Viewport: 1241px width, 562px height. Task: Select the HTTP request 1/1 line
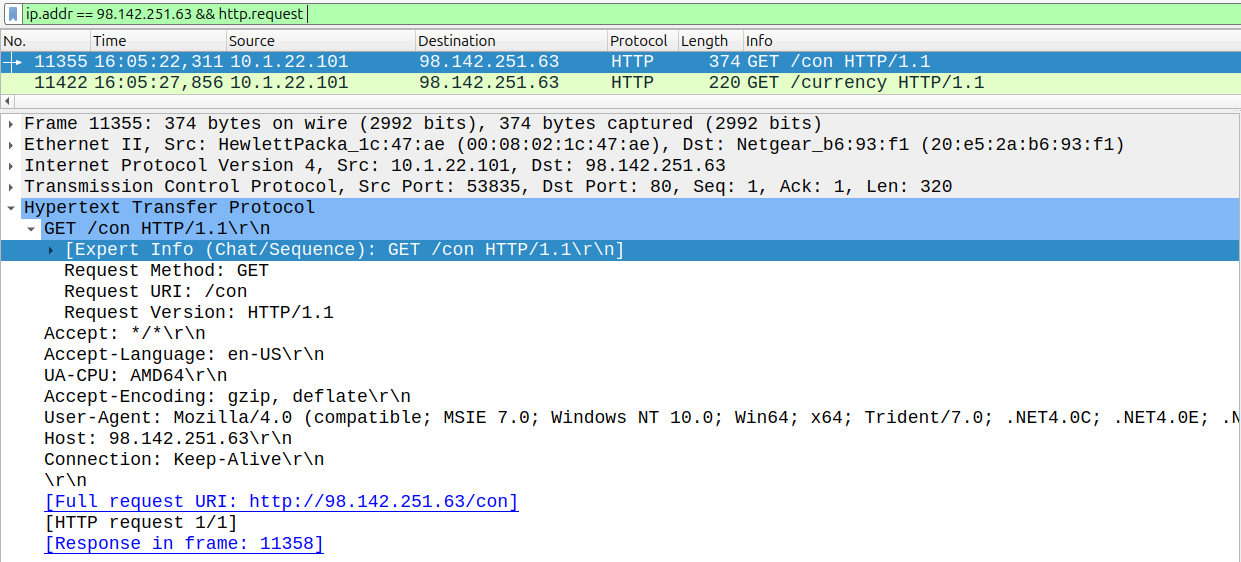tap(141, 523)
